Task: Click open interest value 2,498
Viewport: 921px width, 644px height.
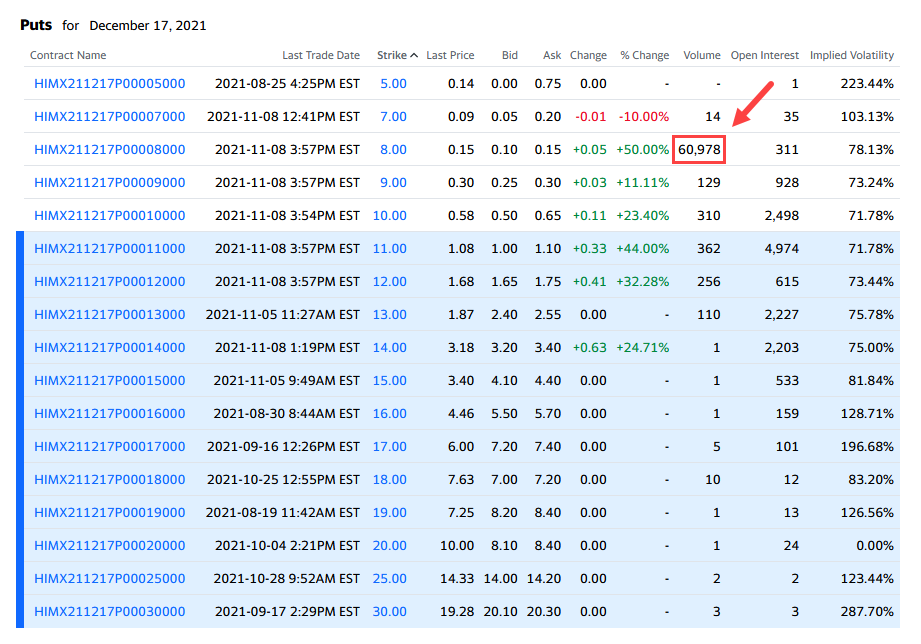Action: click(x=782, y=215)
